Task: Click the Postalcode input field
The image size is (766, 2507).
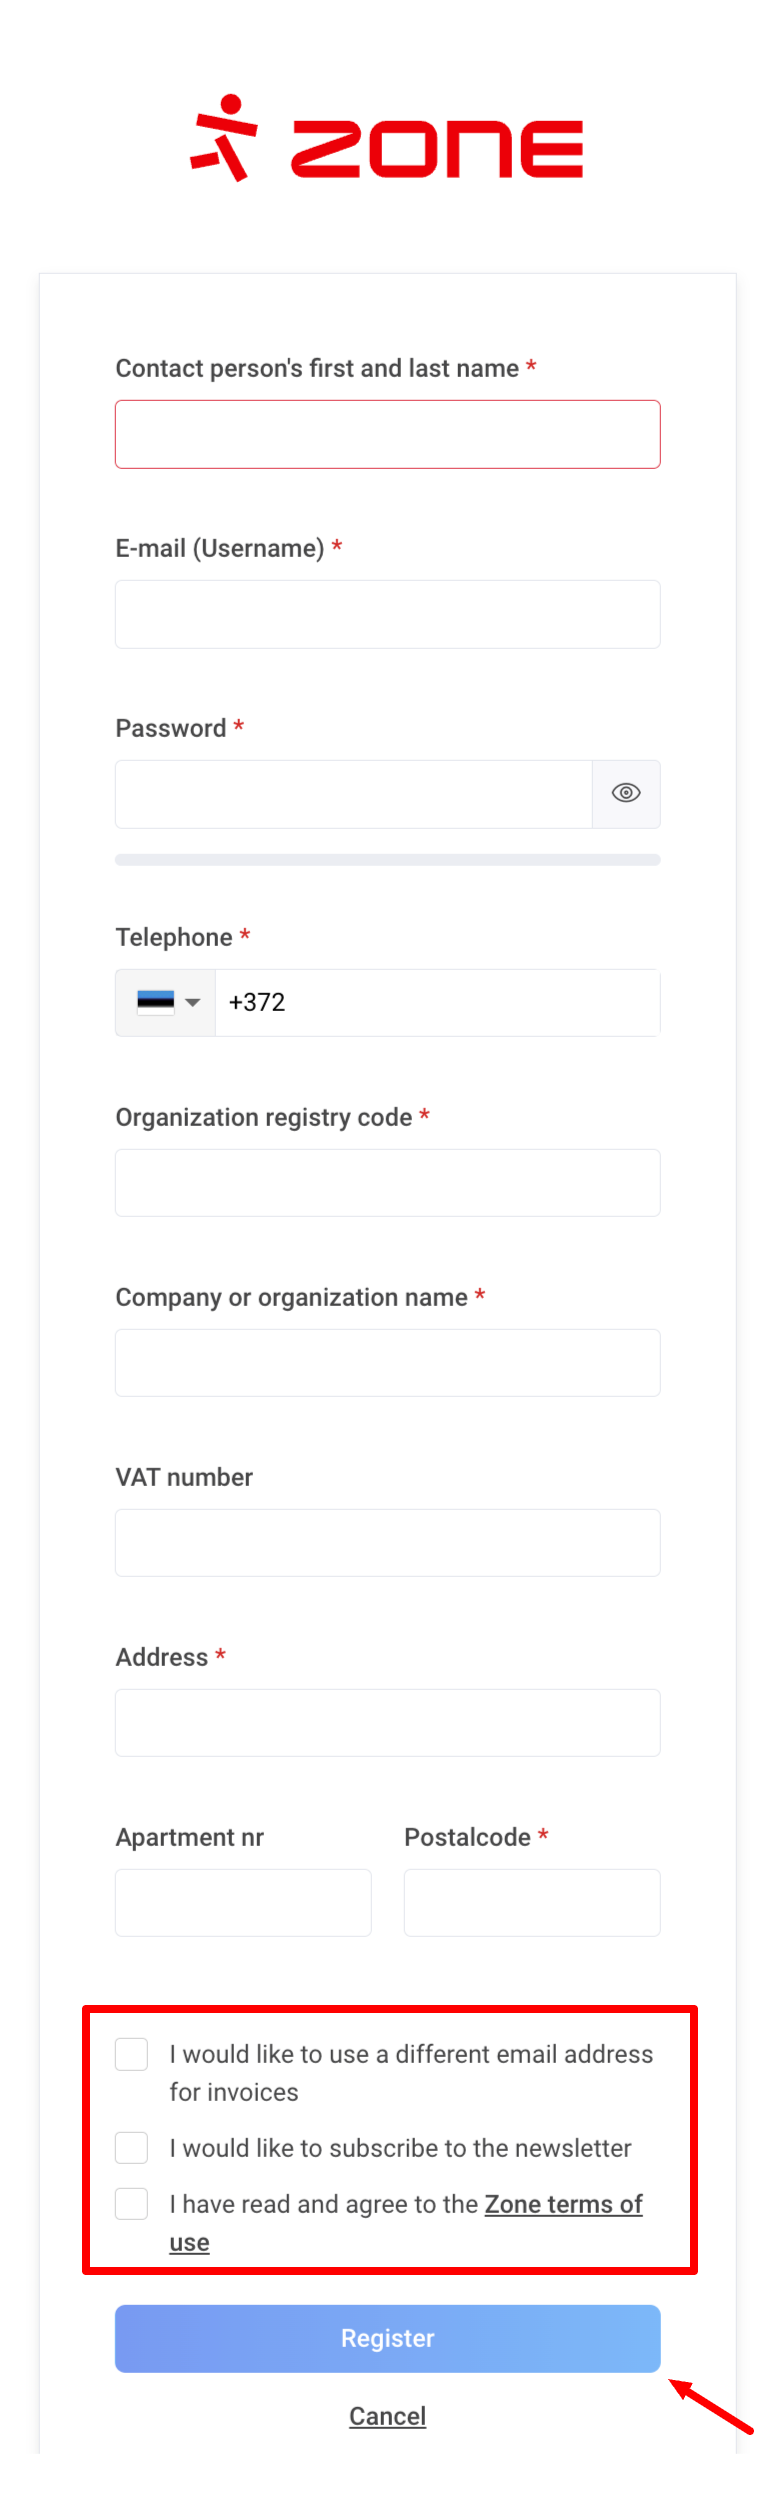Action: (532, 1902)
